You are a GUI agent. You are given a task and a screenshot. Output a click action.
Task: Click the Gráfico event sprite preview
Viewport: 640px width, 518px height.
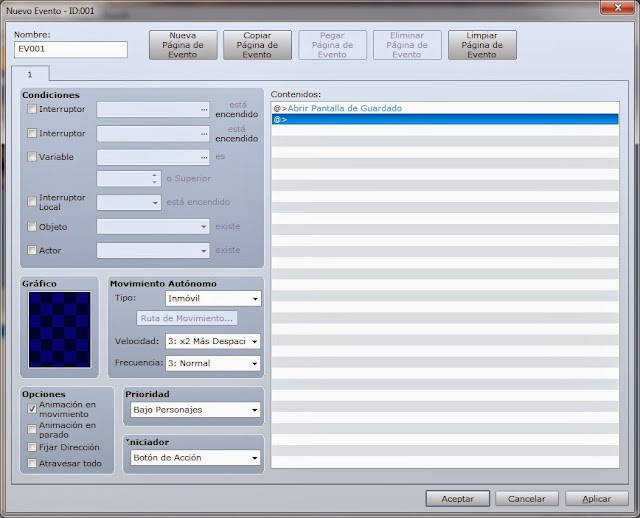(60, 329)
